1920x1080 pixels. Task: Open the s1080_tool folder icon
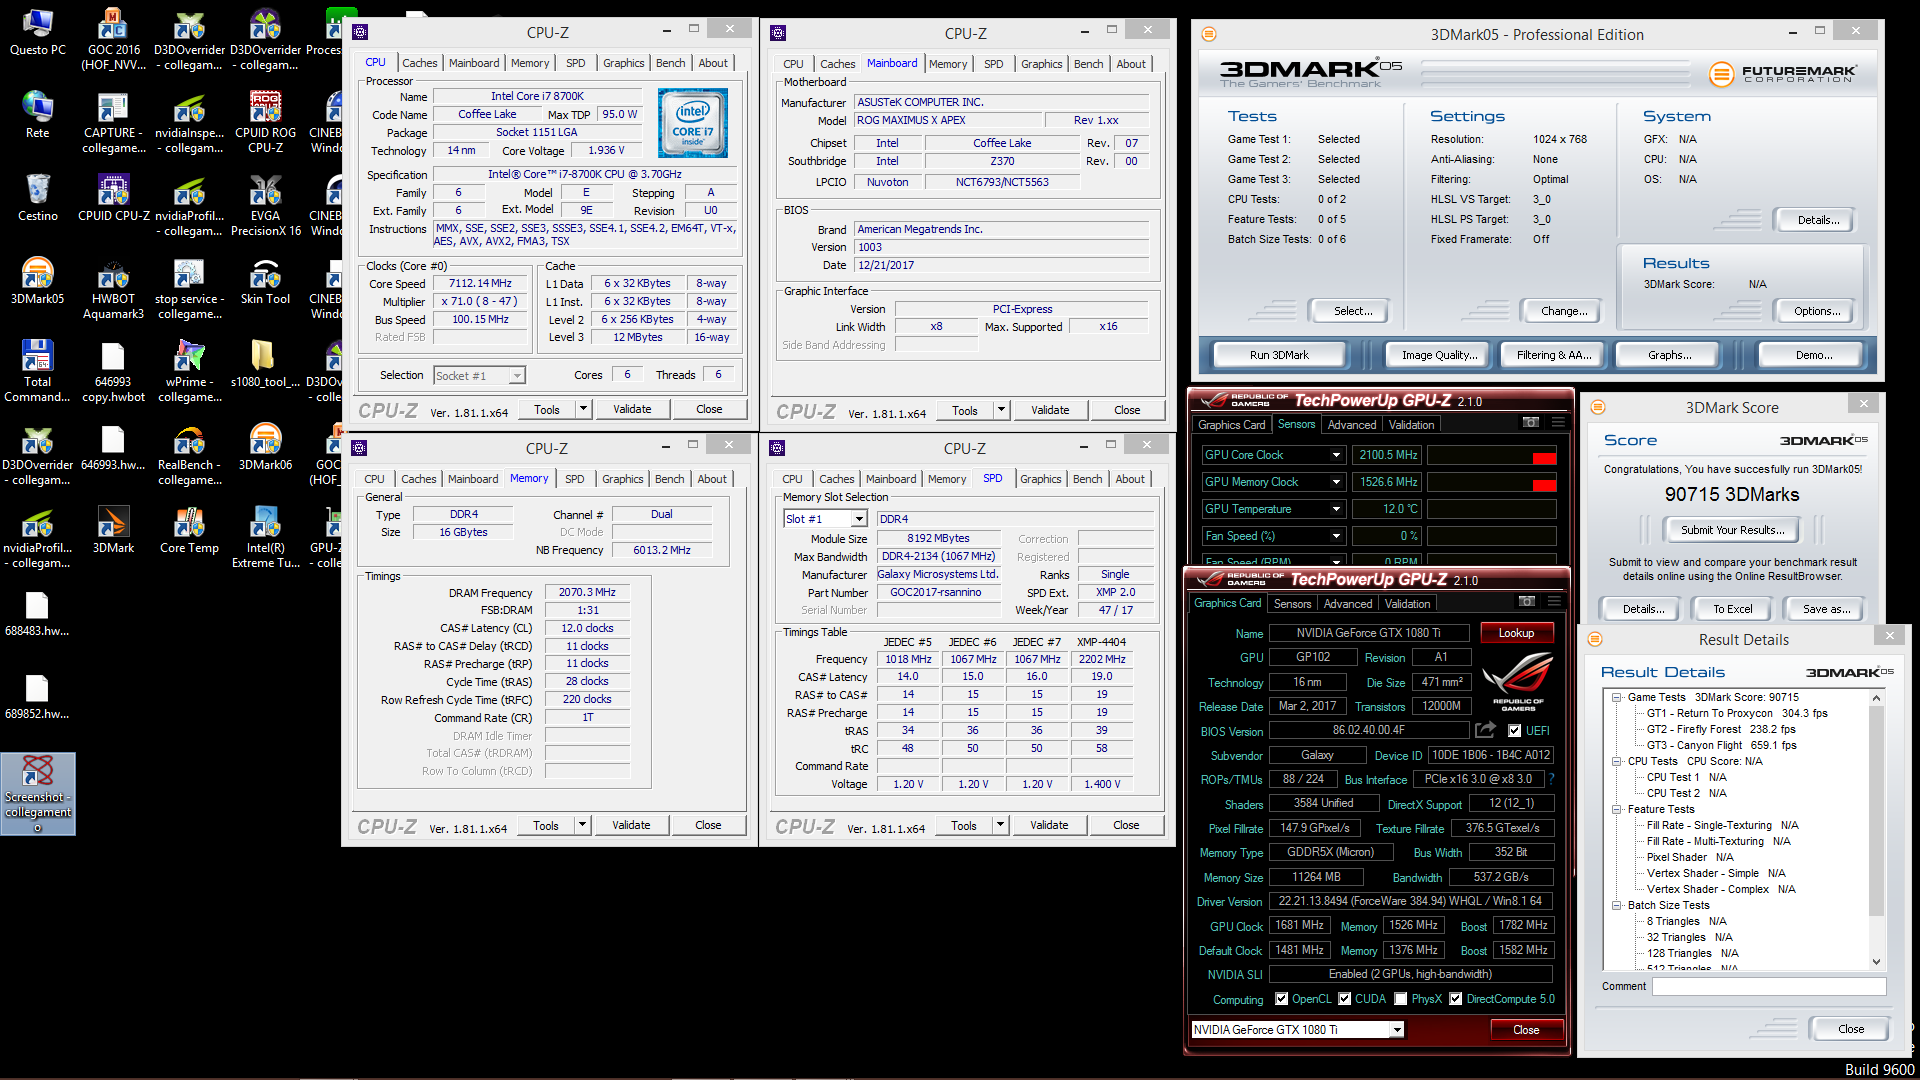tap(265, 364)
